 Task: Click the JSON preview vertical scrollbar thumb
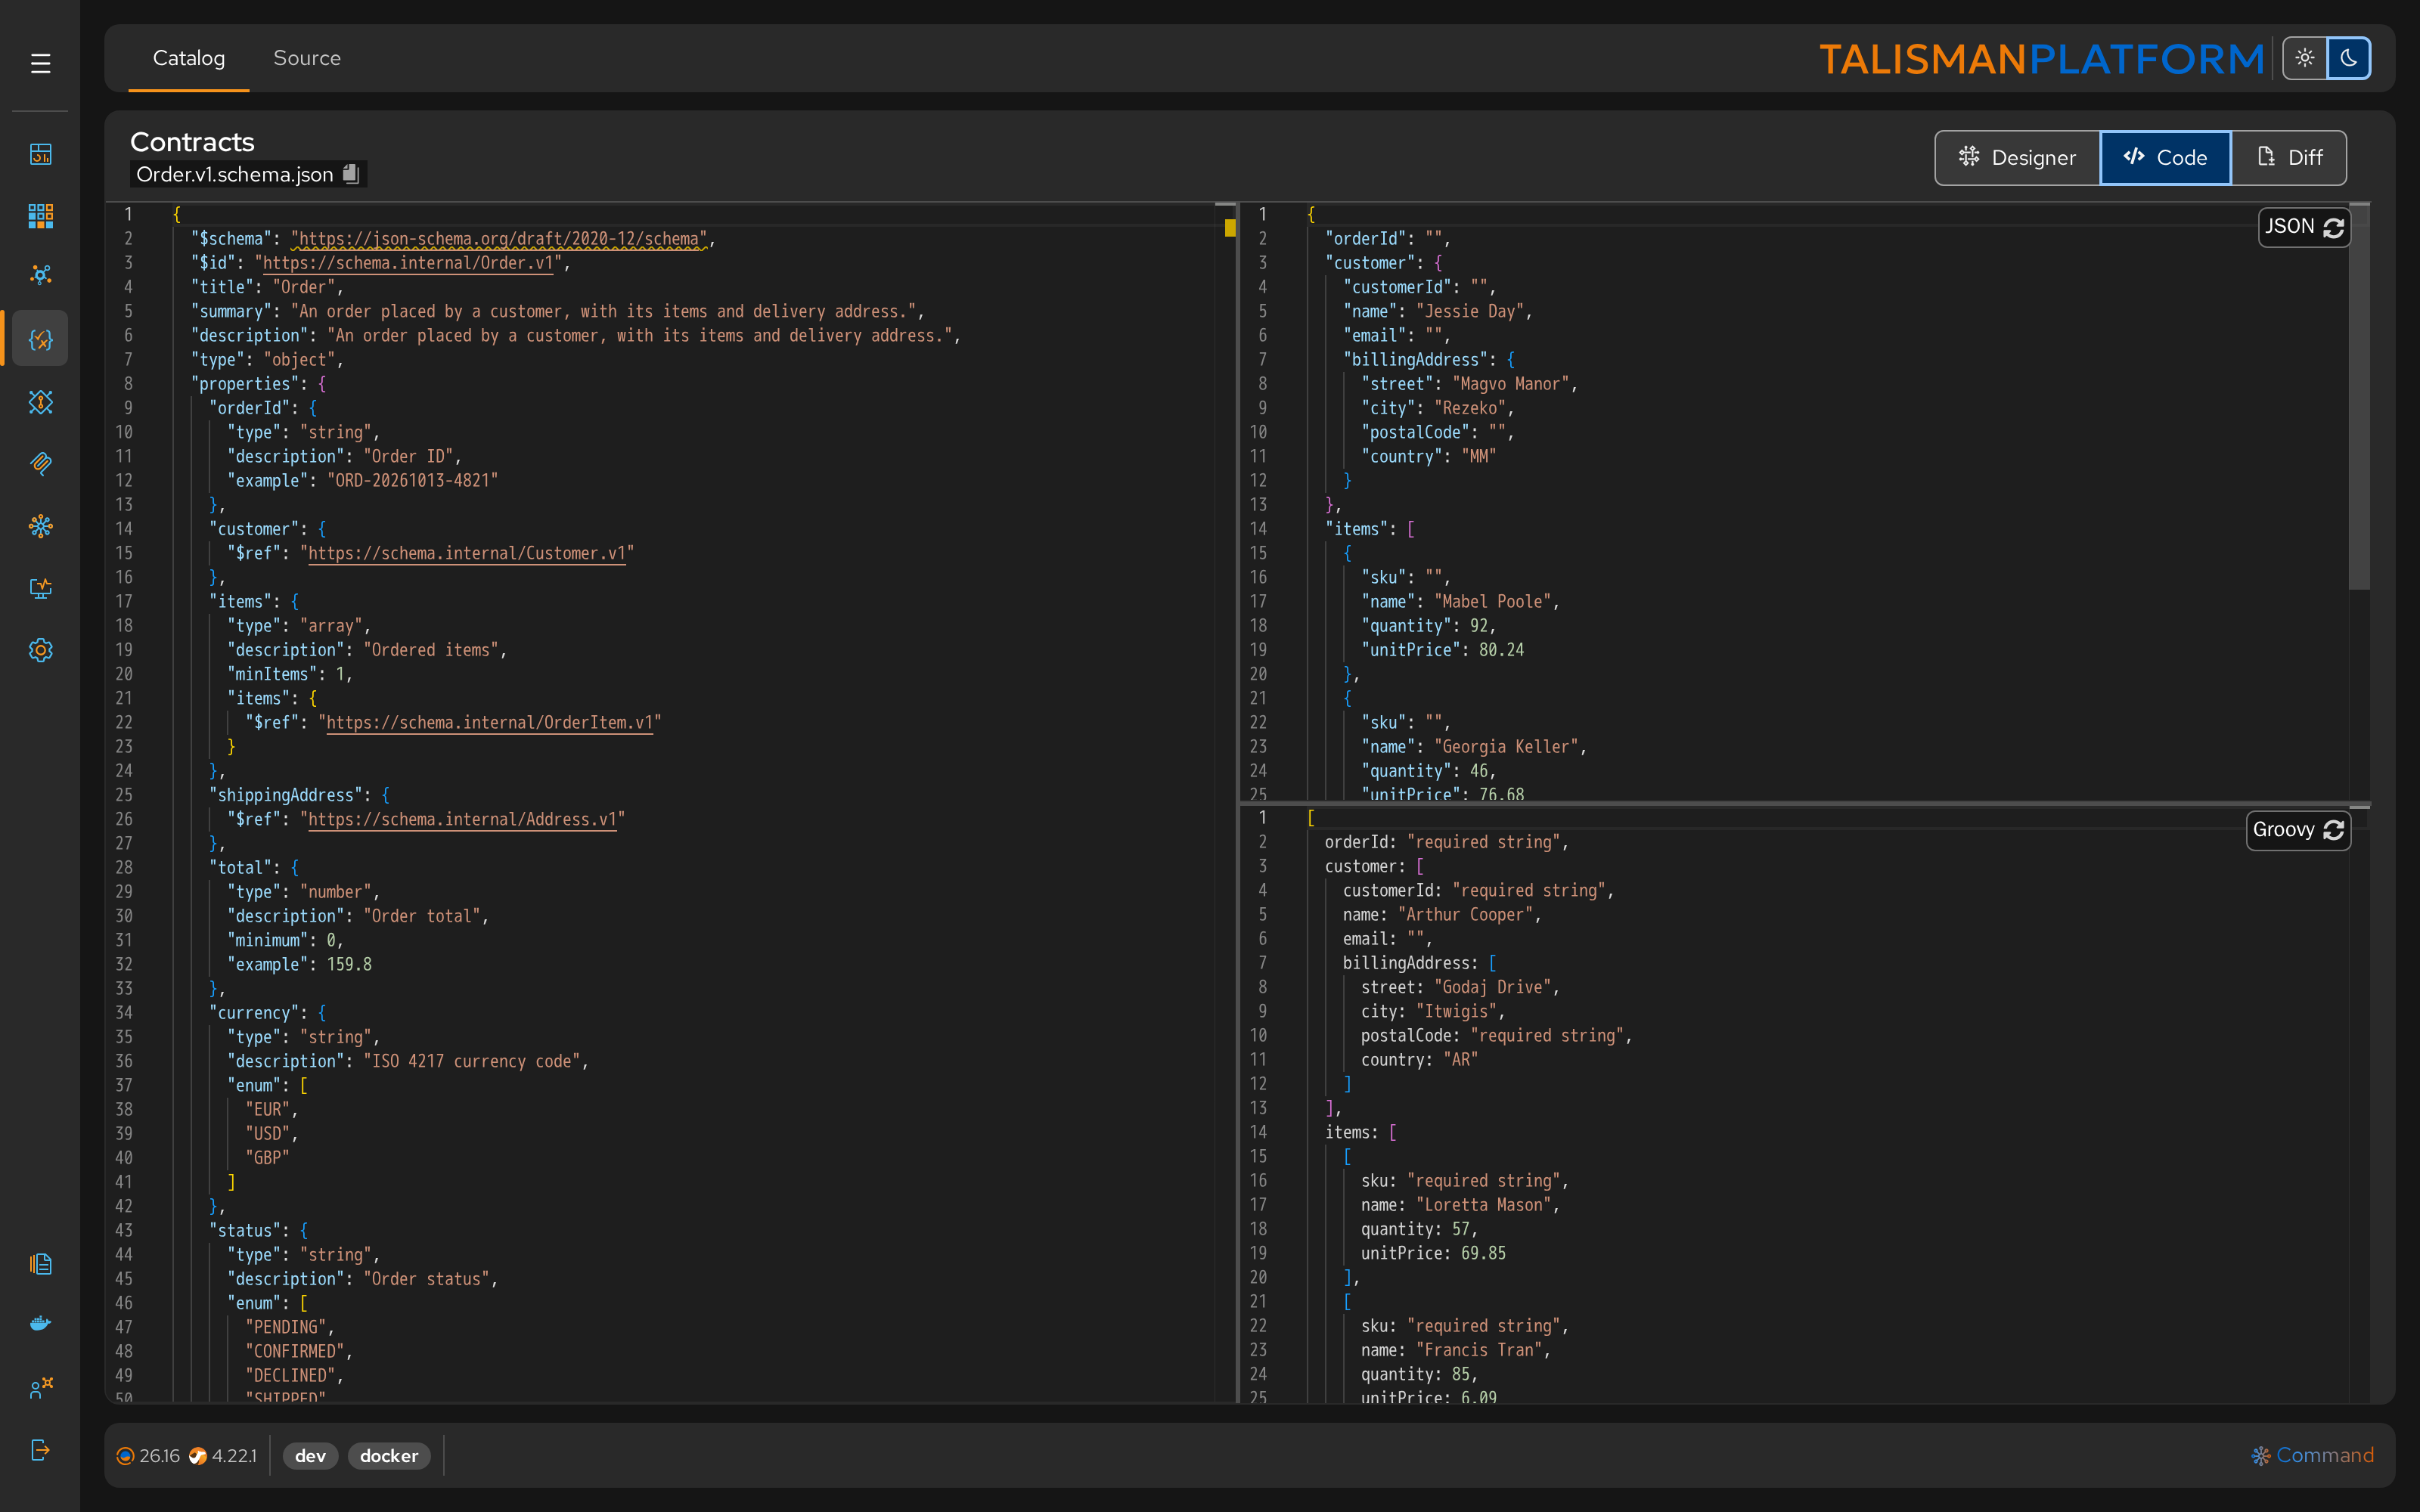coord(2359,397)
